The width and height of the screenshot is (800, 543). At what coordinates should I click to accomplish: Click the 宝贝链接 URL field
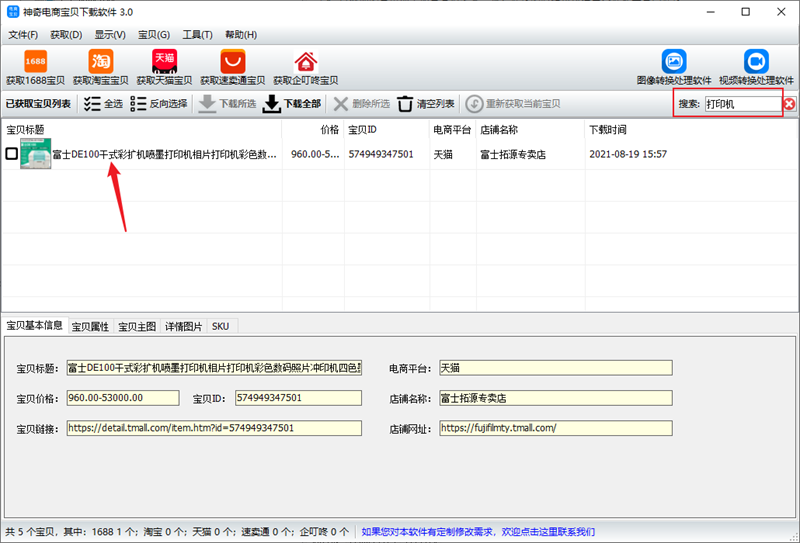click(214, 428)
